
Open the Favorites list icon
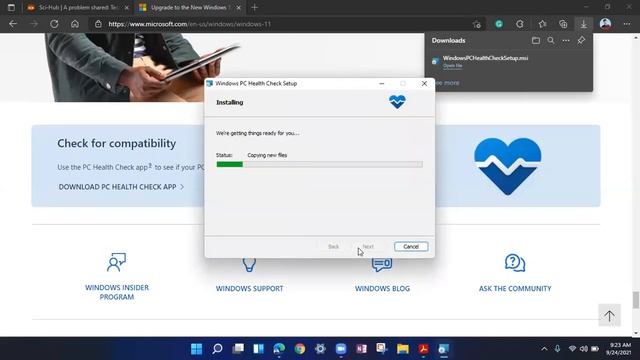pyautogui.click(x=542, y=24)
